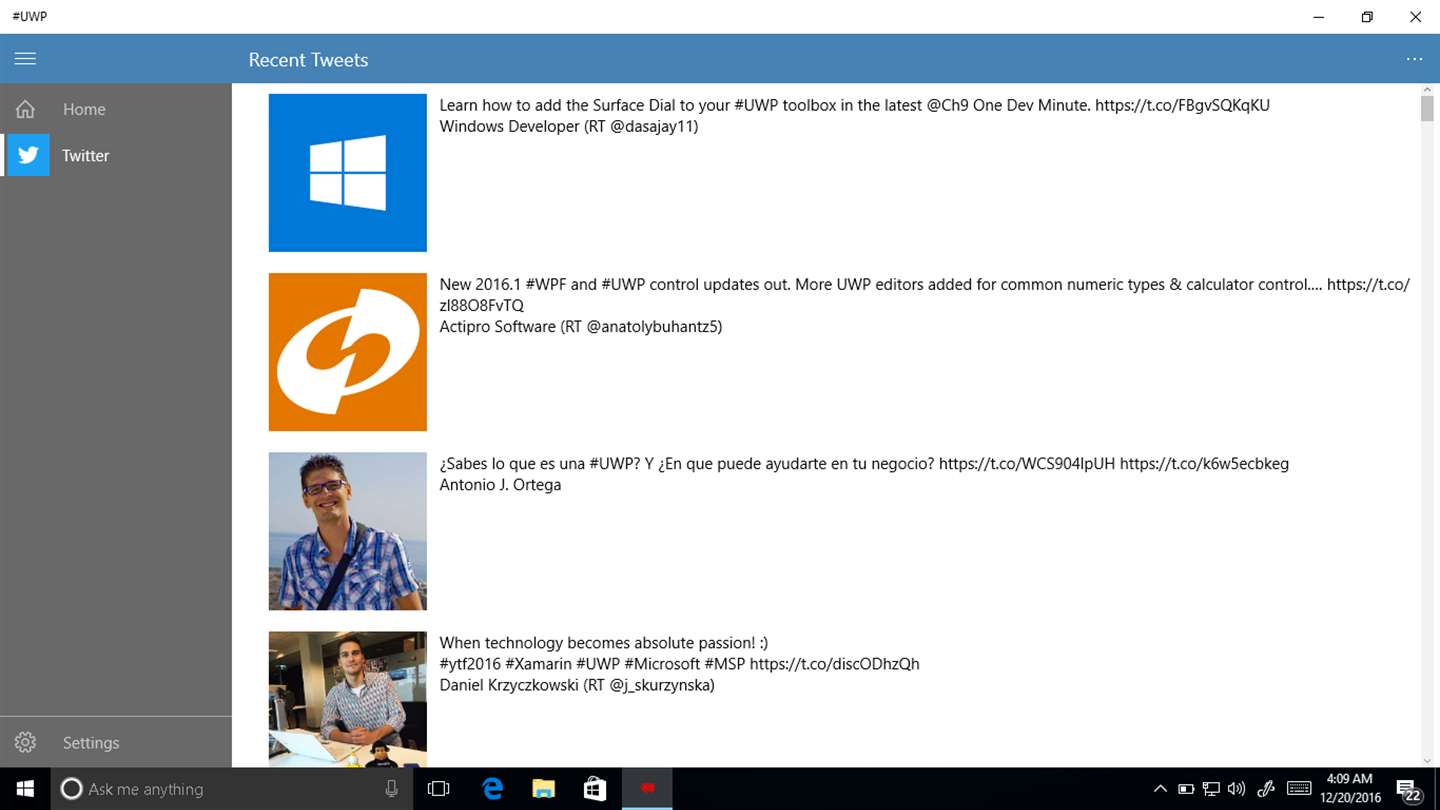Click the scrollbar up arrow in tweet list
Viewport: 1440px width, 810px height.
(x=1427, y=90)
